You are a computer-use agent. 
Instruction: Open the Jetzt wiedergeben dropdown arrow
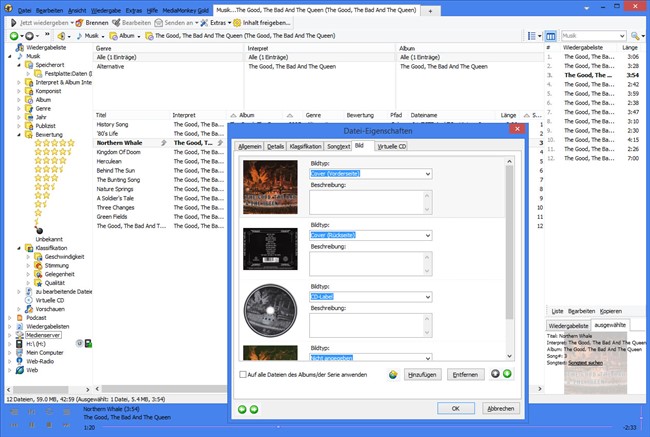tap(72, 23)
